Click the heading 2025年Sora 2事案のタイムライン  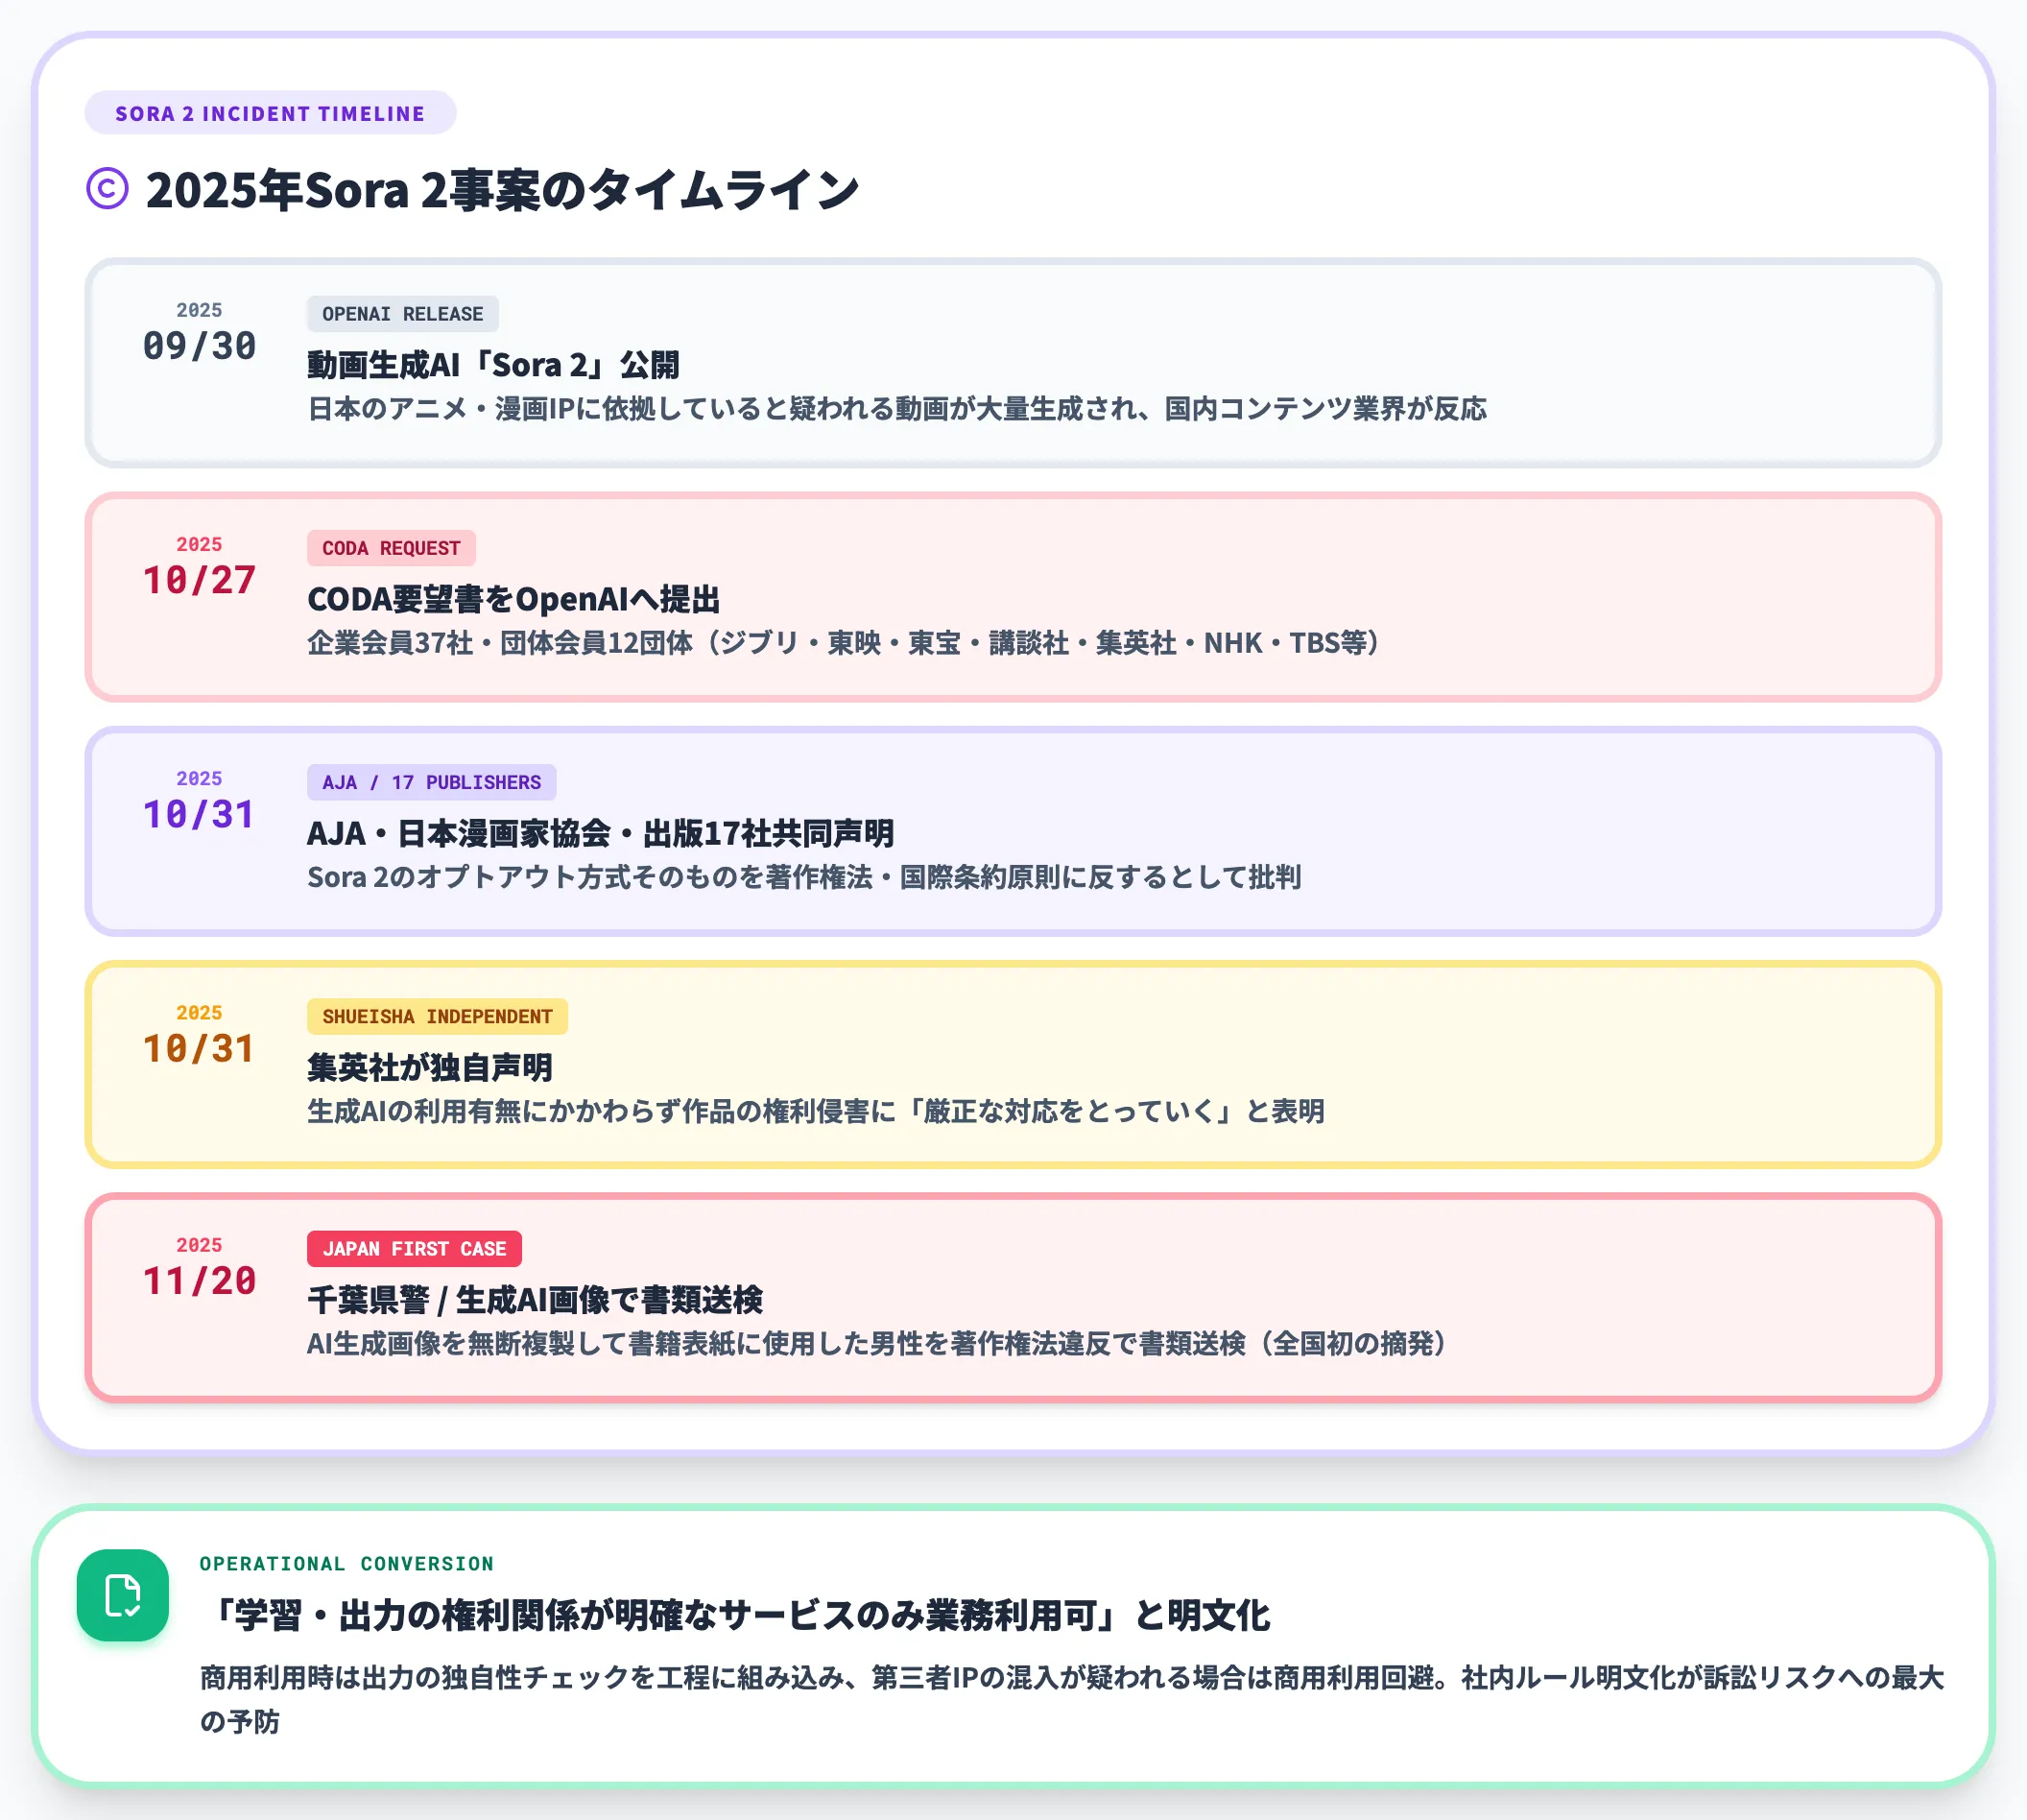pyautogui.click(x=502, y=189)
